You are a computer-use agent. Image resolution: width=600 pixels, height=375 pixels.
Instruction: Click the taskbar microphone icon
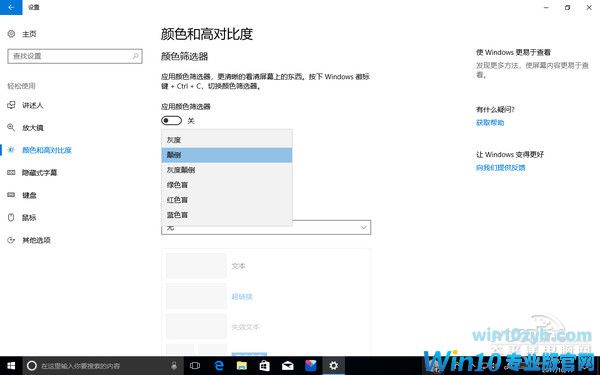[x=174, y=366]
